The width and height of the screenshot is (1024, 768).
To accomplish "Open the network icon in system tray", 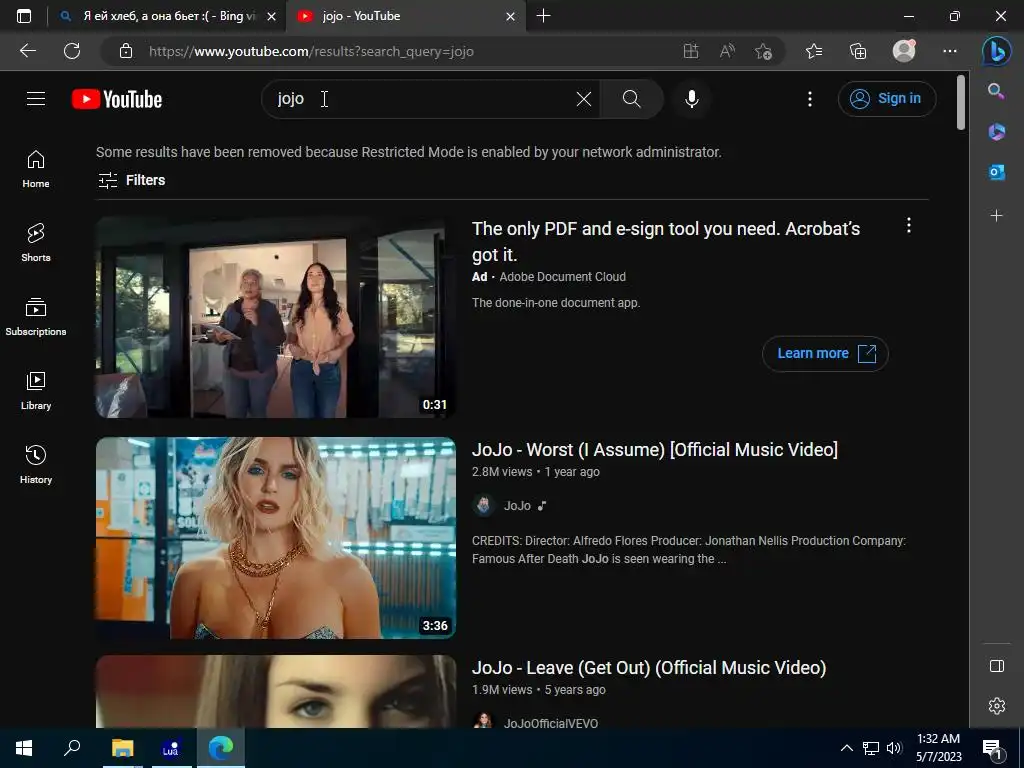I will click(871, 748).
